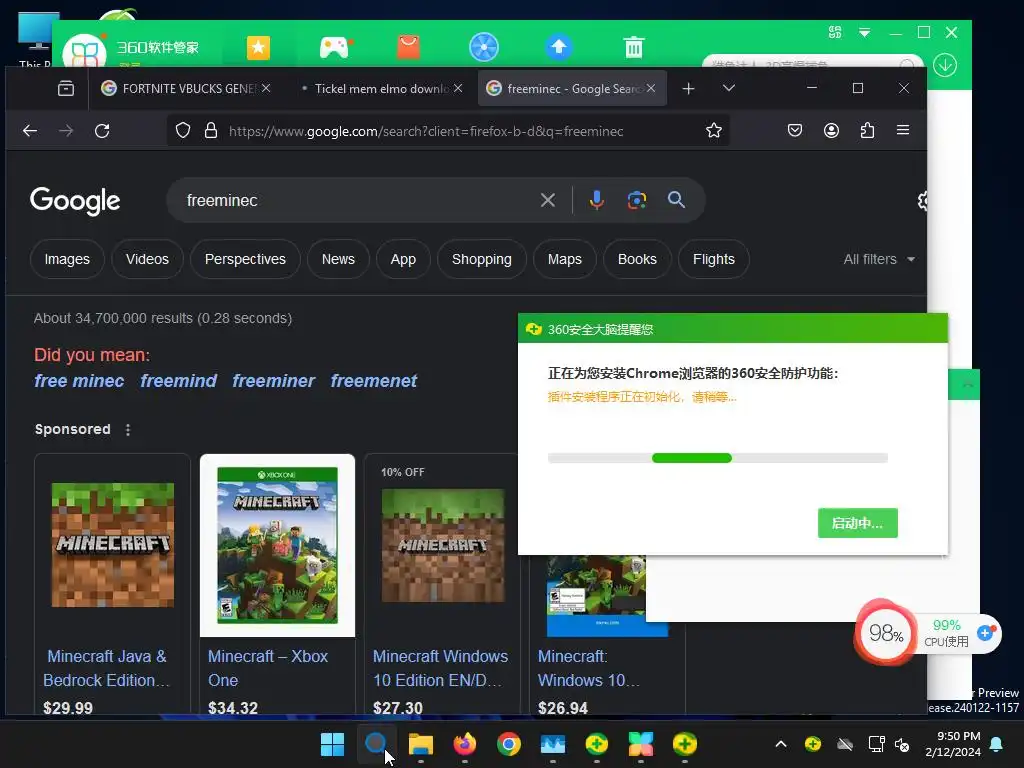Screen dimensions: 1024x768
Task: Click the 'freemind' suggestion
Action: [x=178, y=381]
